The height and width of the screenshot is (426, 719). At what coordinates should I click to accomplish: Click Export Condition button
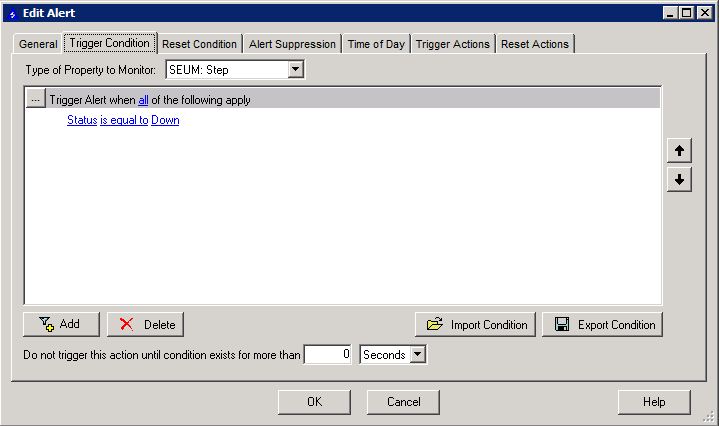tap(602, 325)
